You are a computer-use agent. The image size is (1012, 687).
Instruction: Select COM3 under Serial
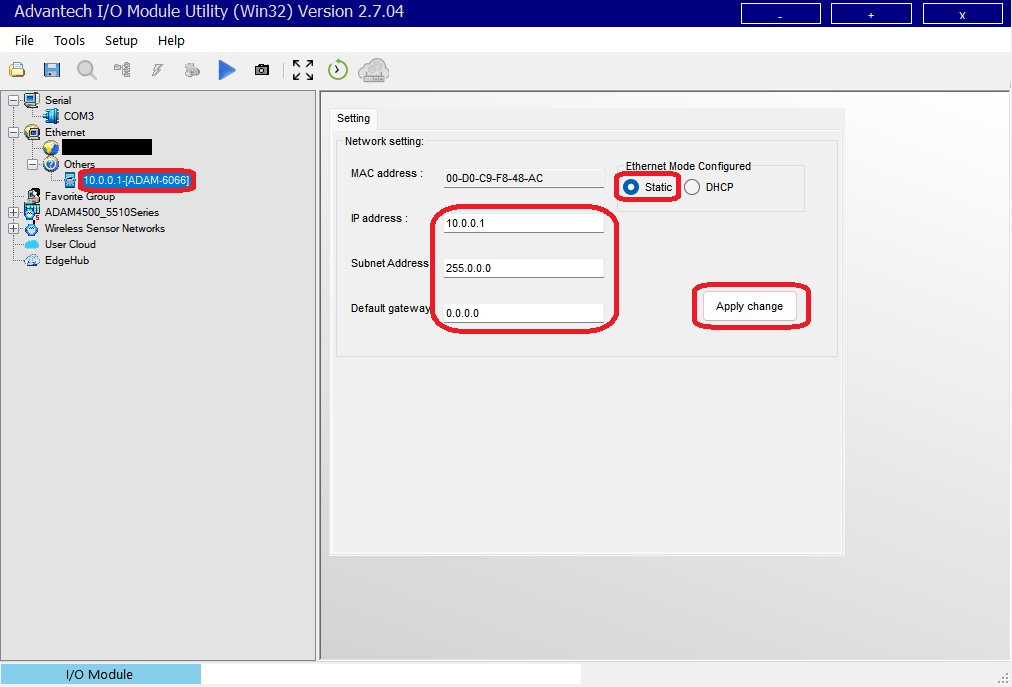[x=78, y=116]
